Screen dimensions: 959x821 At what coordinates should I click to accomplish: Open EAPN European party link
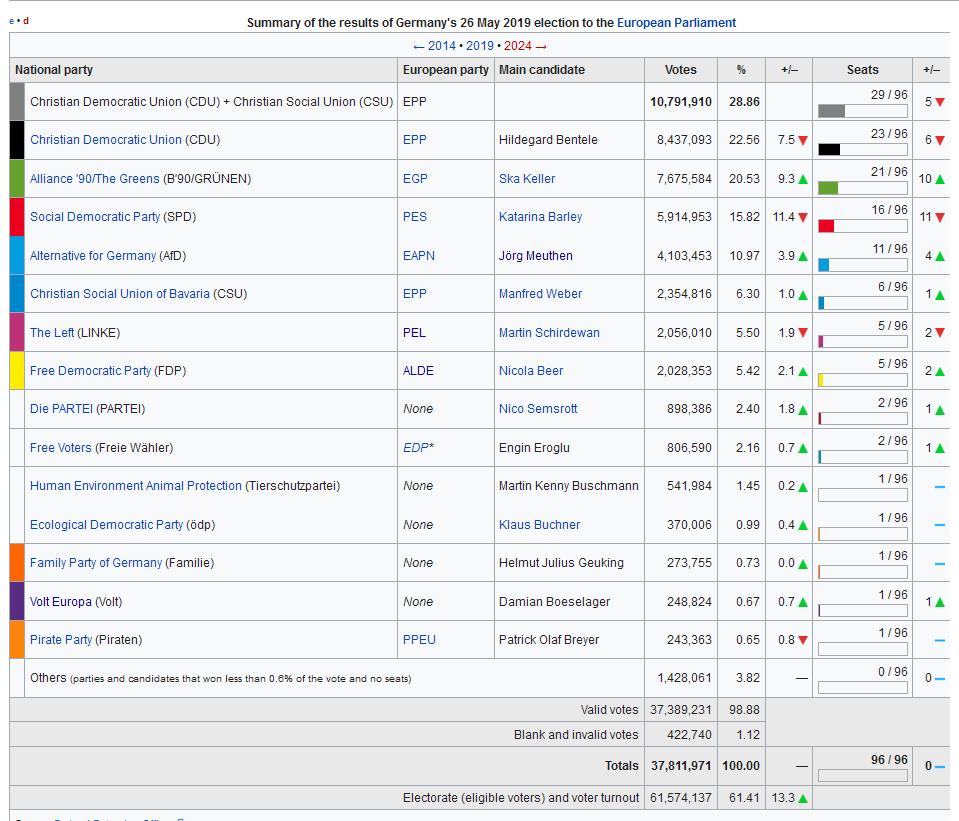pyautogui.click(x=419, y=256)
